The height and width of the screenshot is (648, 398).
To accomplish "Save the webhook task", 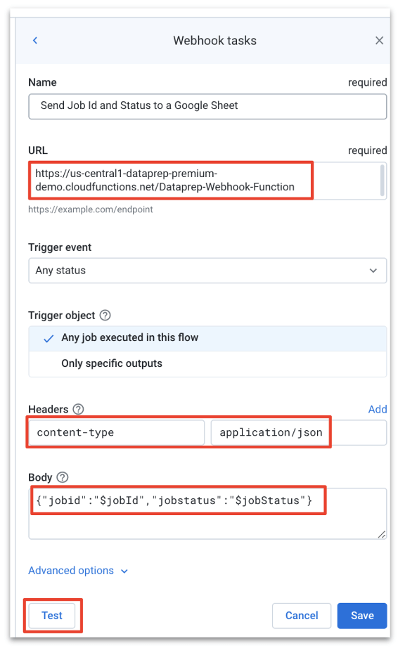I will (362, 615).
